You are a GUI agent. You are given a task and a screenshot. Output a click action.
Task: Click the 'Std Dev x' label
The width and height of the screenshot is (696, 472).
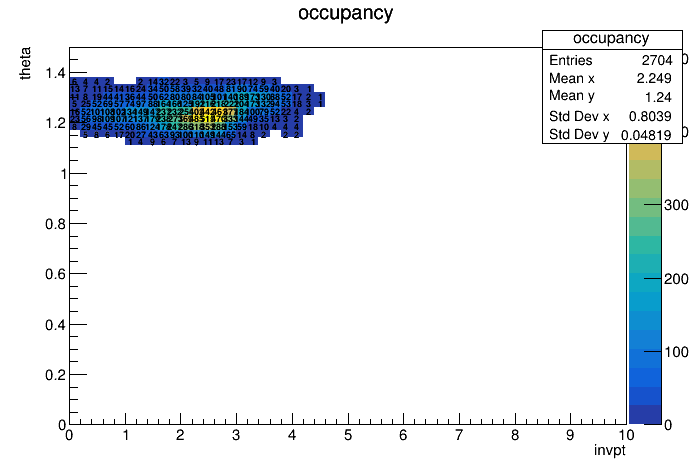click(x=579, y=116)
